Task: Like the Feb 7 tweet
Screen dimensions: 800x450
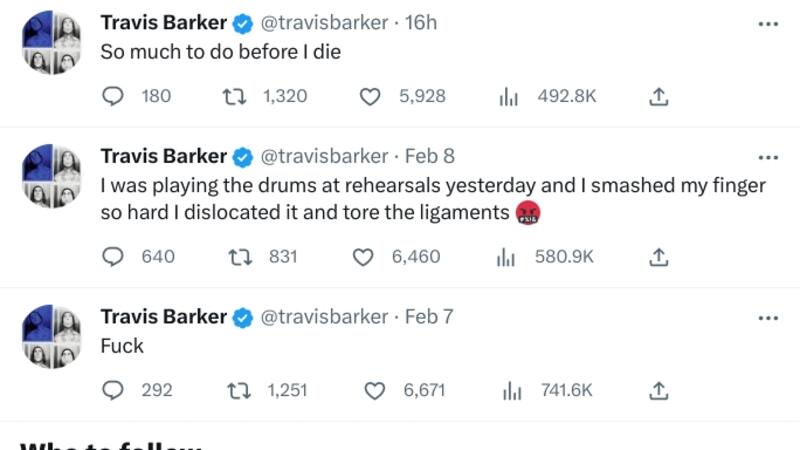Action: tap(376, 390)
